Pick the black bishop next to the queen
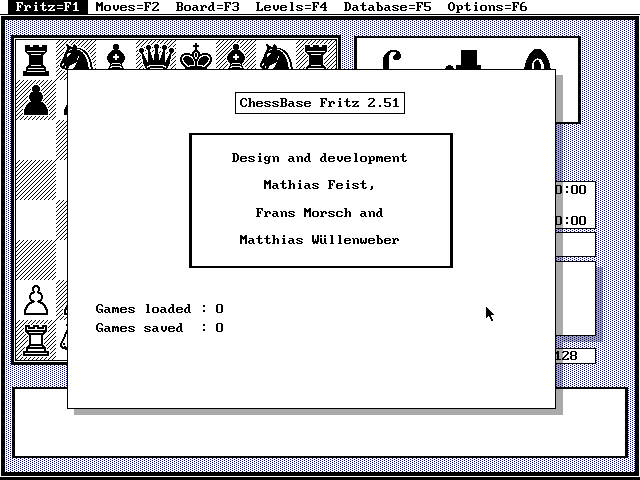 click(x=116, y=58)
